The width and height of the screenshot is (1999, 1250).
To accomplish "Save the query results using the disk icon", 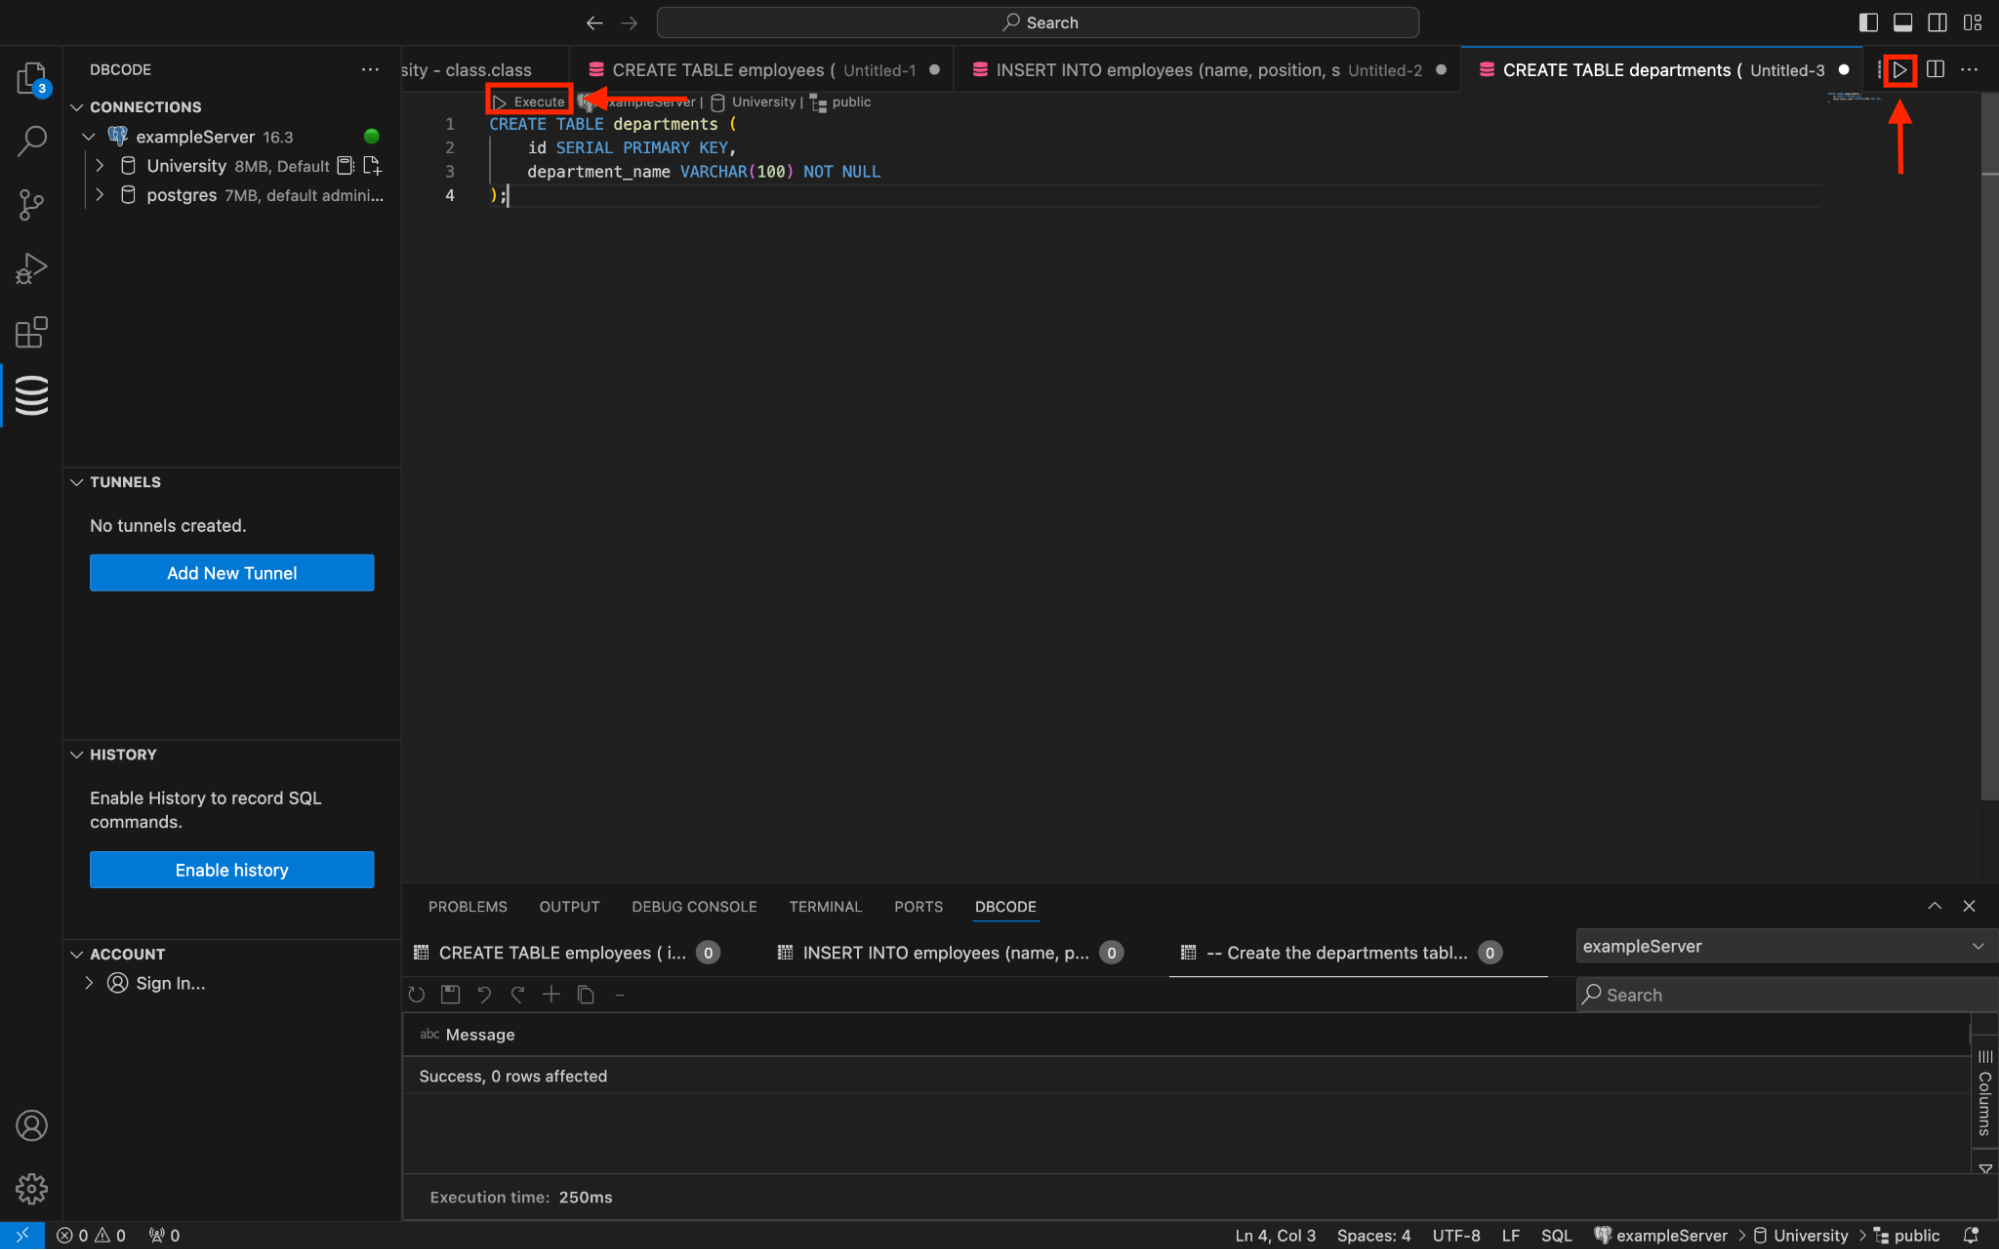I will click(450, 994).
